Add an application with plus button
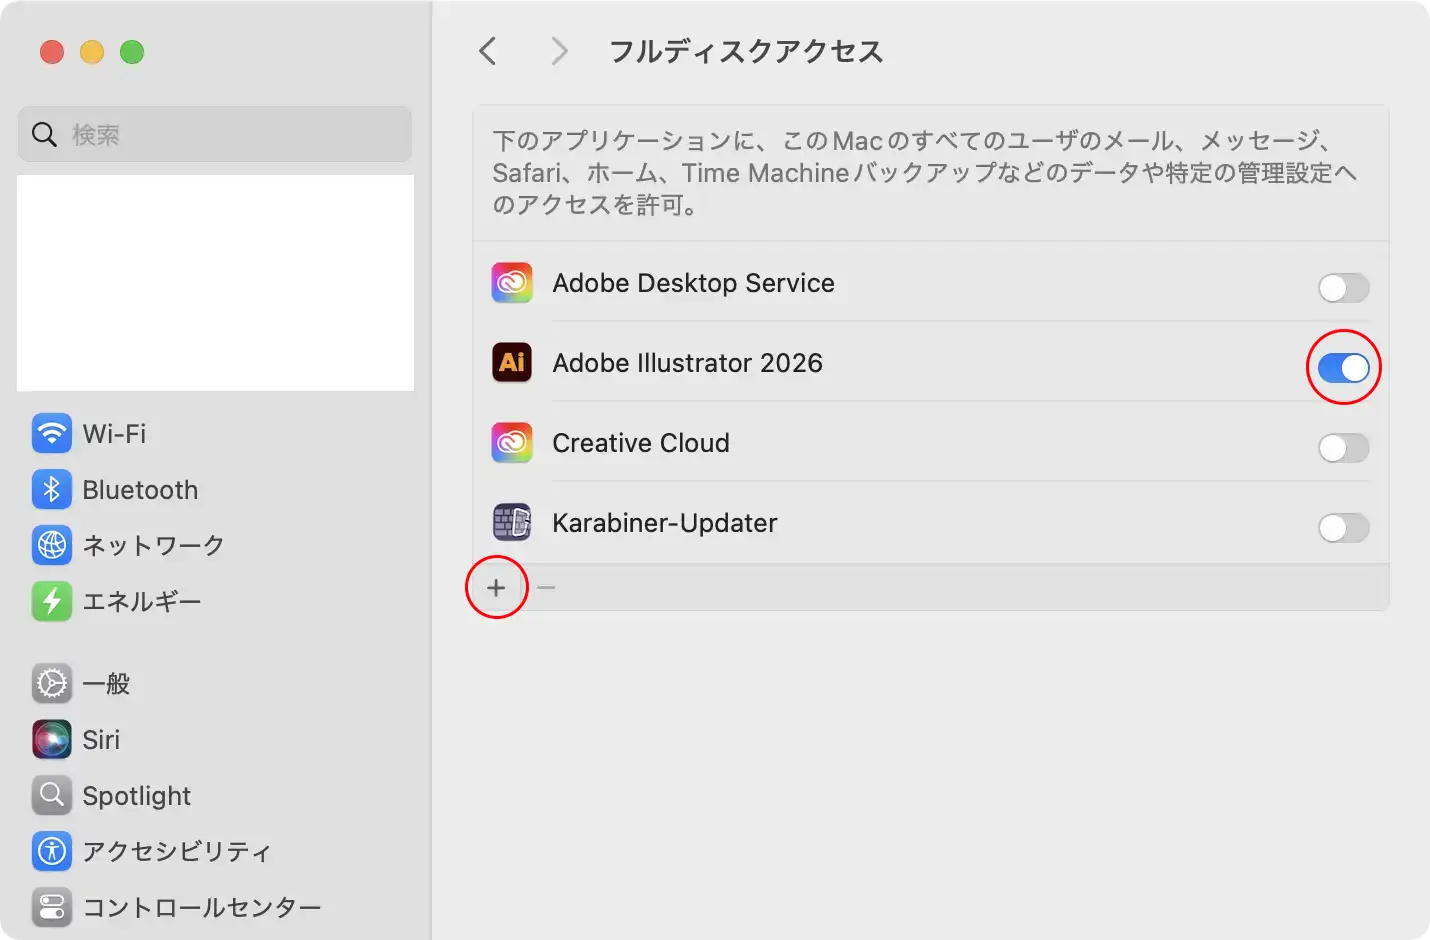This screenshot has height=940, width=1430. tap(496, 588)
